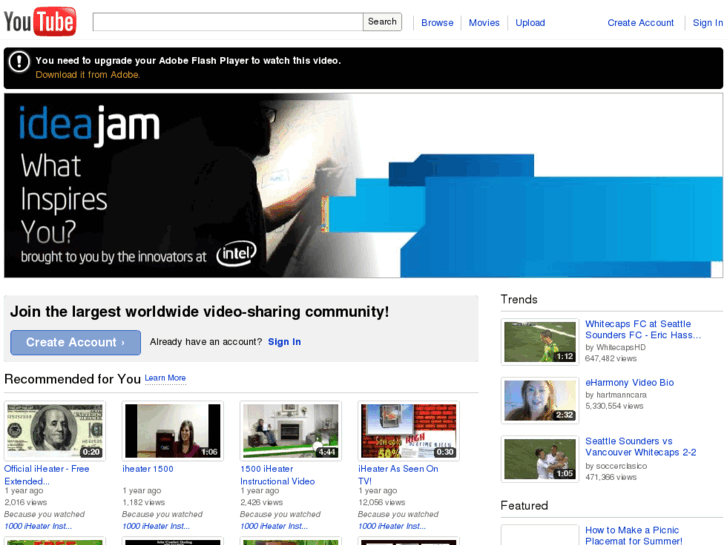Click the Search button
727x545 pixels.
coord(382,22)
